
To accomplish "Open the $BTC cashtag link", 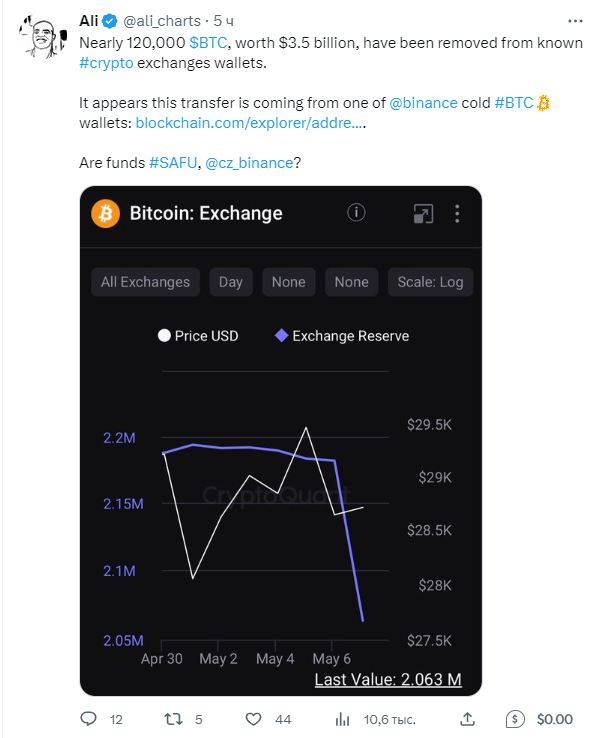I will [x=208, y=43].
